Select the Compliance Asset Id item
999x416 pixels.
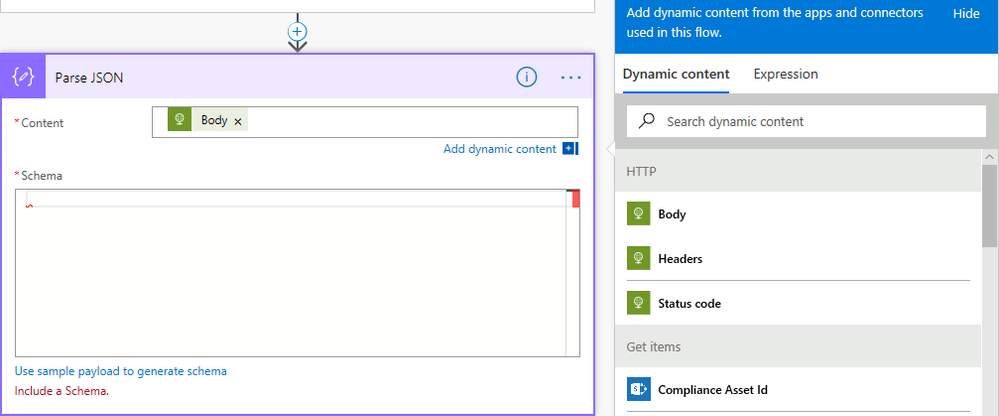point(712,390)
